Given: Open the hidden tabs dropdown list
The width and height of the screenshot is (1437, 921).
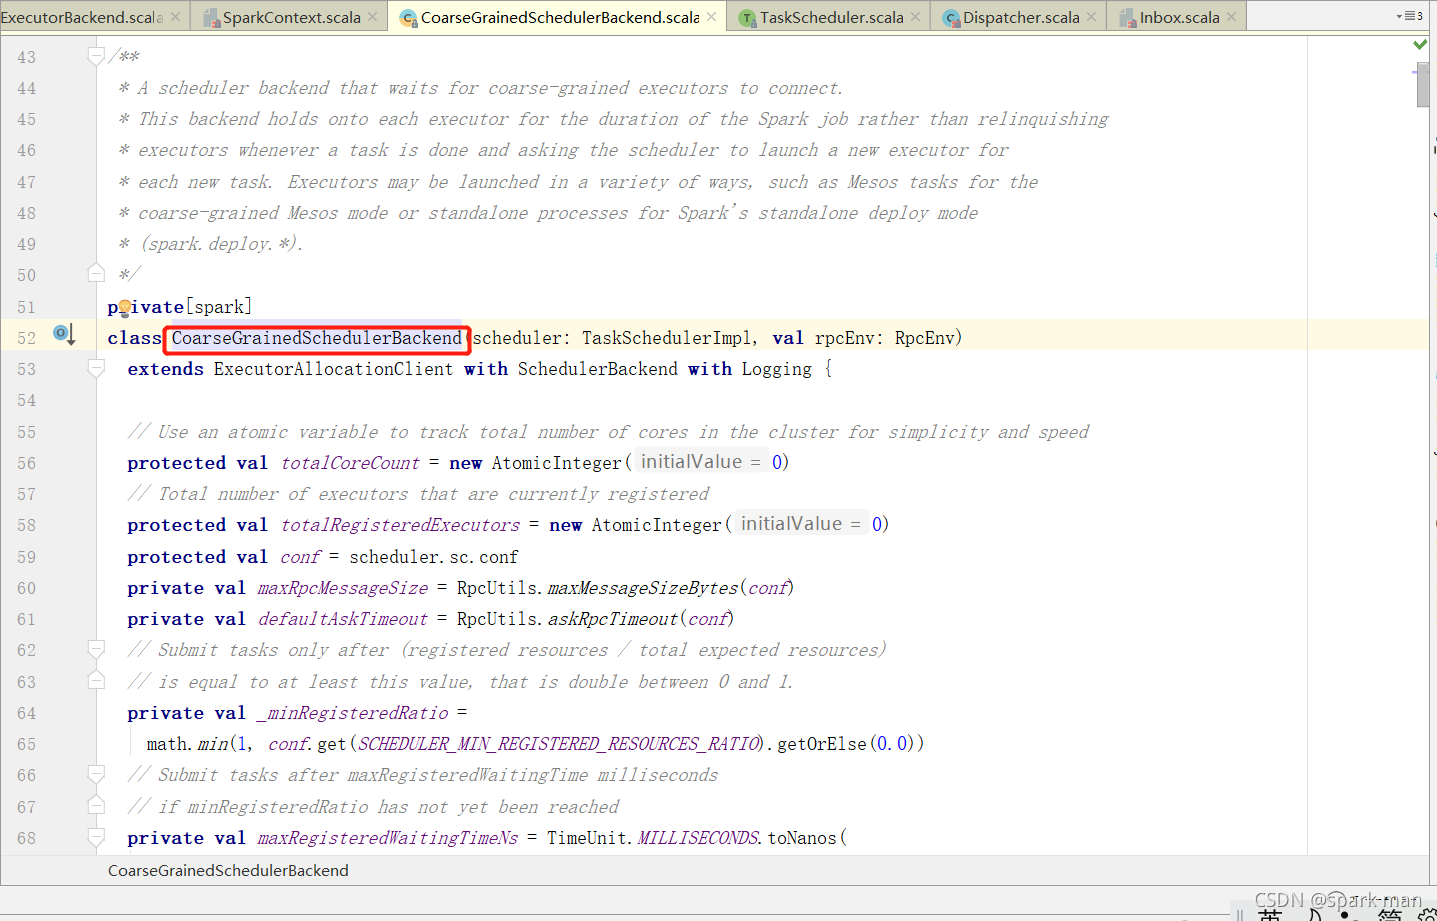Looking at the screenshot, I should coord(1410,16).
